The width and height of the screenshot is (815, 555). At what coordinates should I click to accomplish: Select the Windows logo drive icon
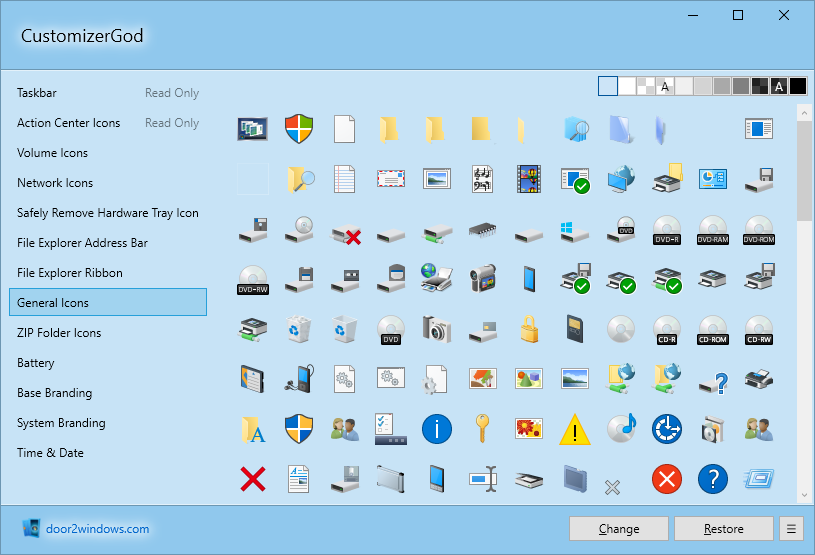point(574,231)
